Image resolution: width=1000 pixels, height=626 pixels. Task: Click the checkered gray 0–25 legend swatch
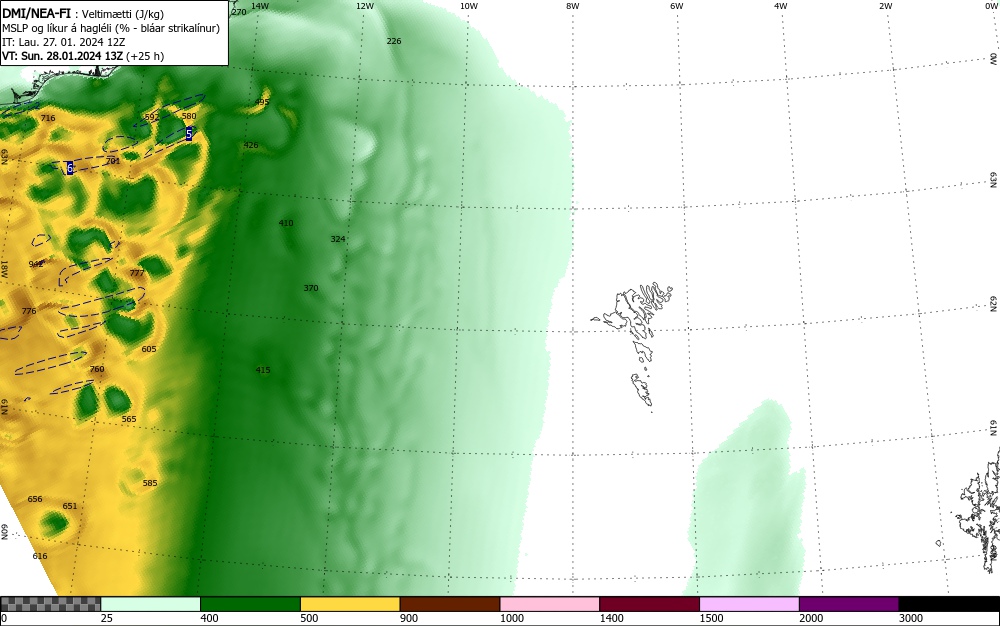click(50, 604)
